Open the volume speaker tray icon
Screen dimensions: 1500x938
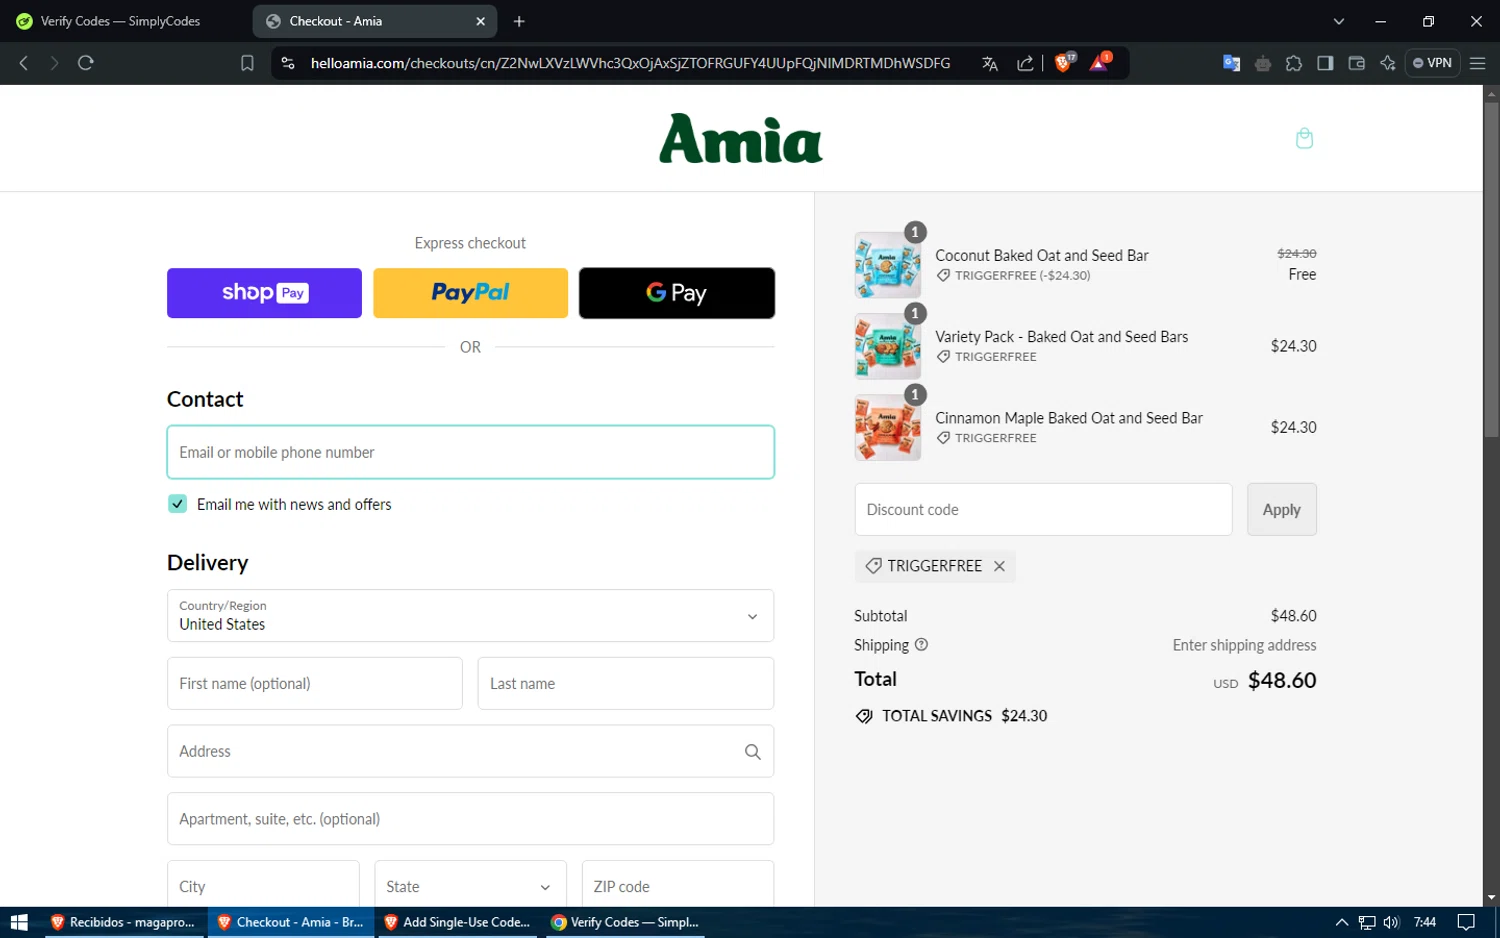pos(1391,922)
